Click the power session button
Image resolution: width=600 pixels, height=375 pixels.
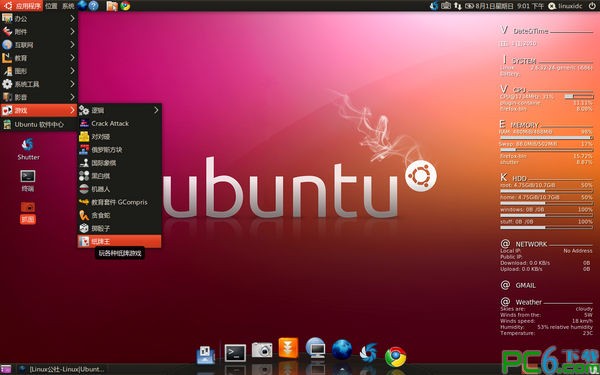[x=592, y=6]
